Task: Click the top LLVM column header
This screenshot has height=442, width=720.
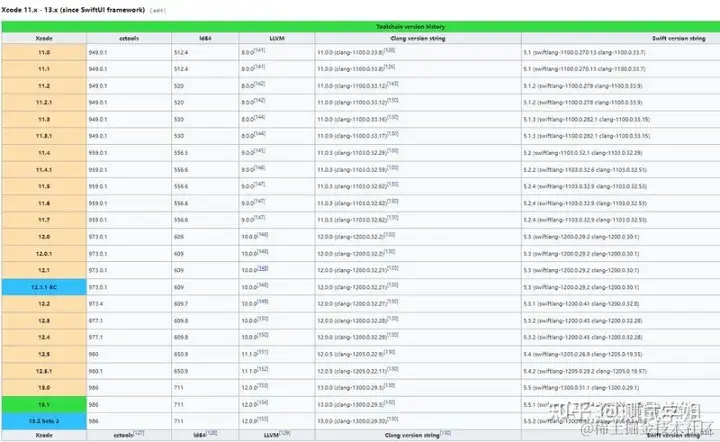Action: 277,39
